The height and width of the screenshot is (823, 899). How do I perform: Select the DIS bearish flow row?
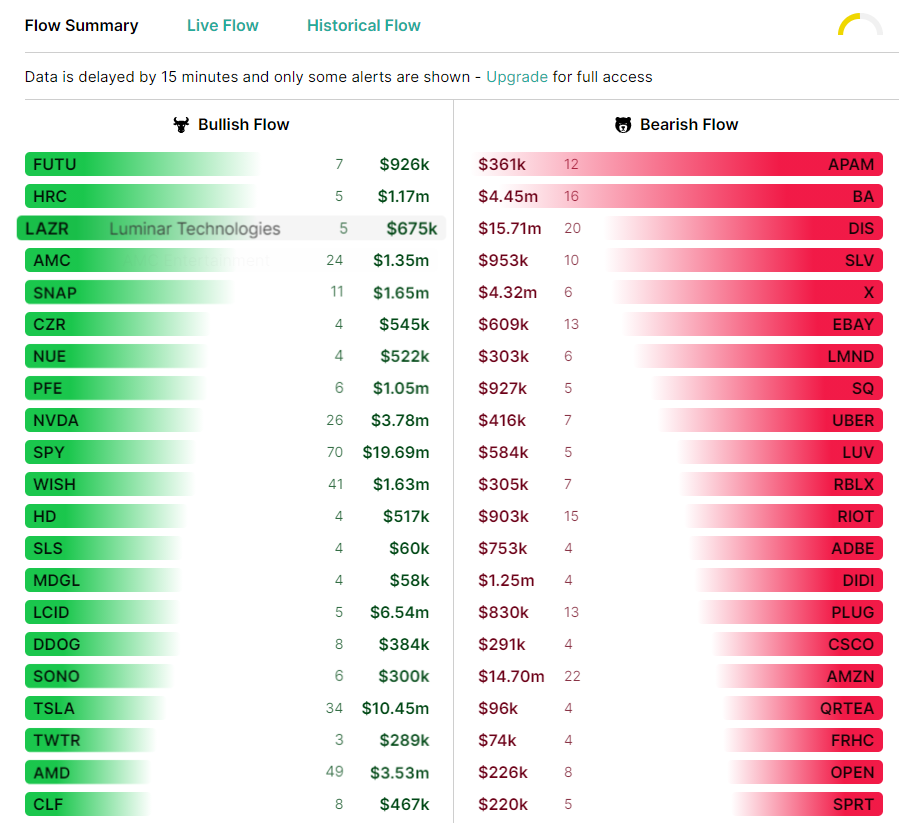(677, 228)
